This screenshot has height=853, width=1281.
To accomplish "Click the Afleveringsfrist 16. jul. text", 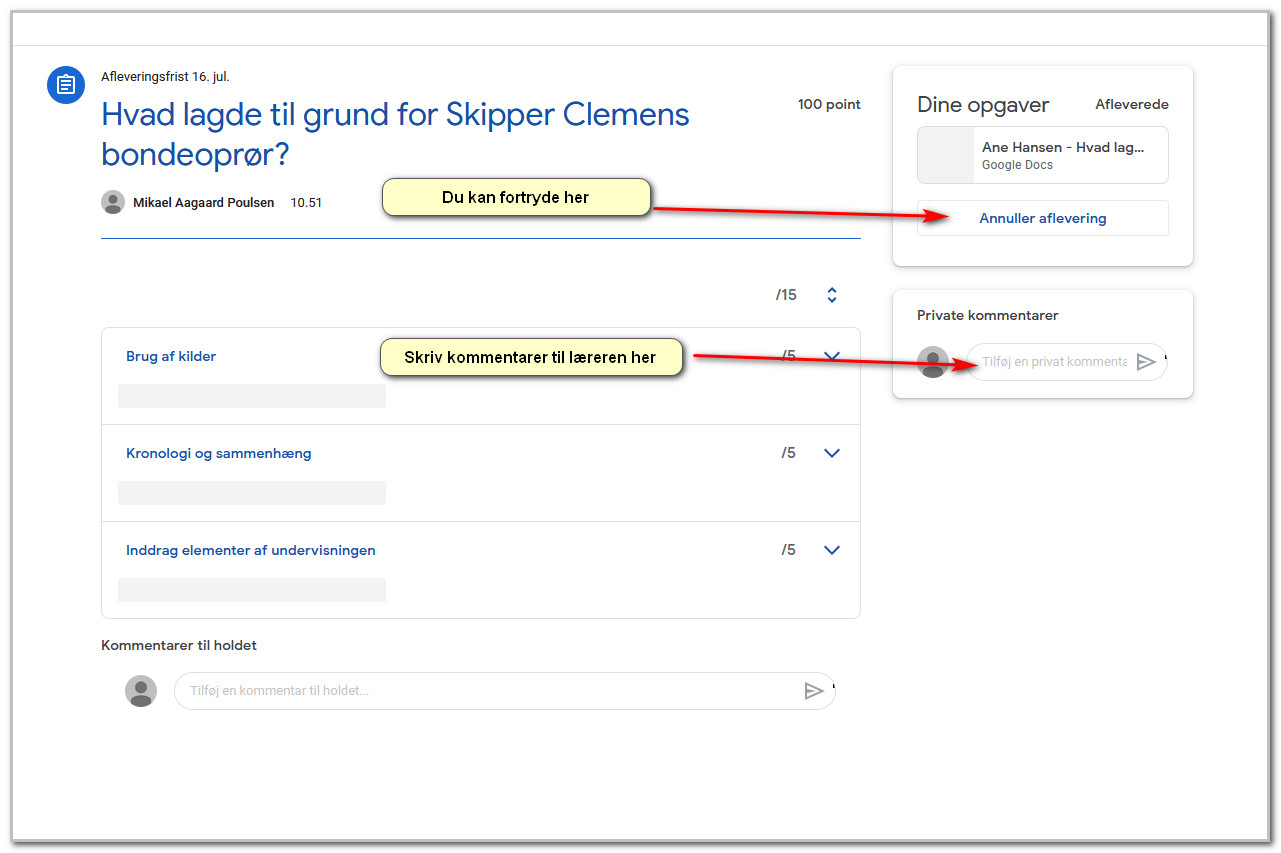I will (165, 77).
